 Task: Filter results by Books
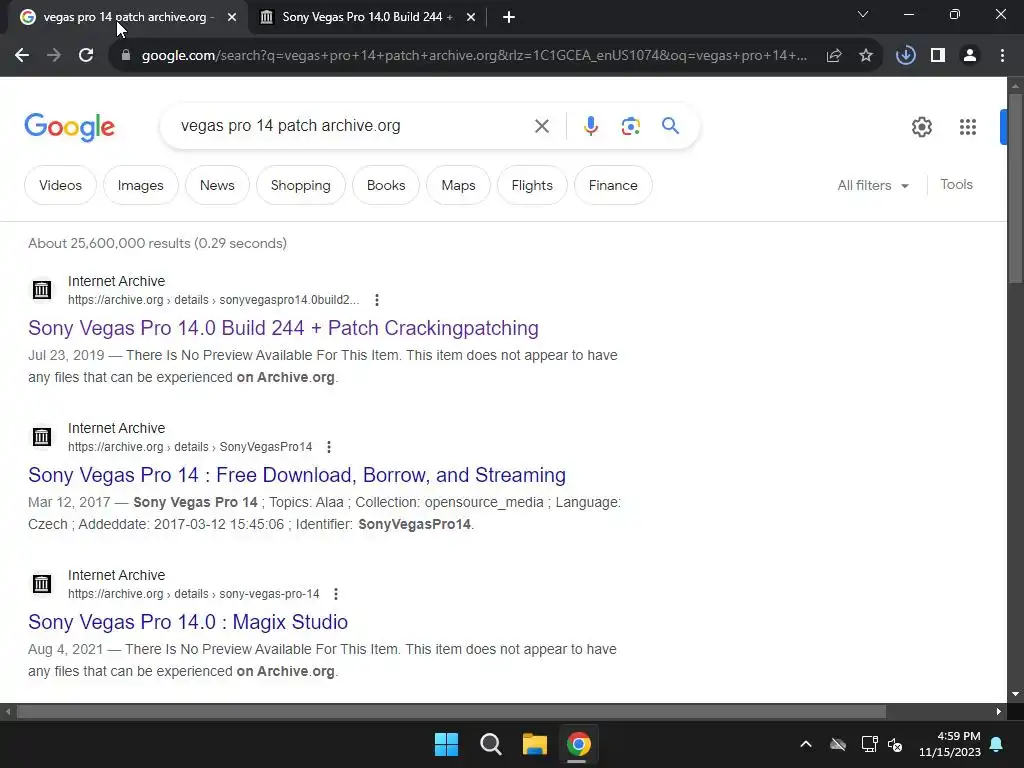click(x=386, y=185)
